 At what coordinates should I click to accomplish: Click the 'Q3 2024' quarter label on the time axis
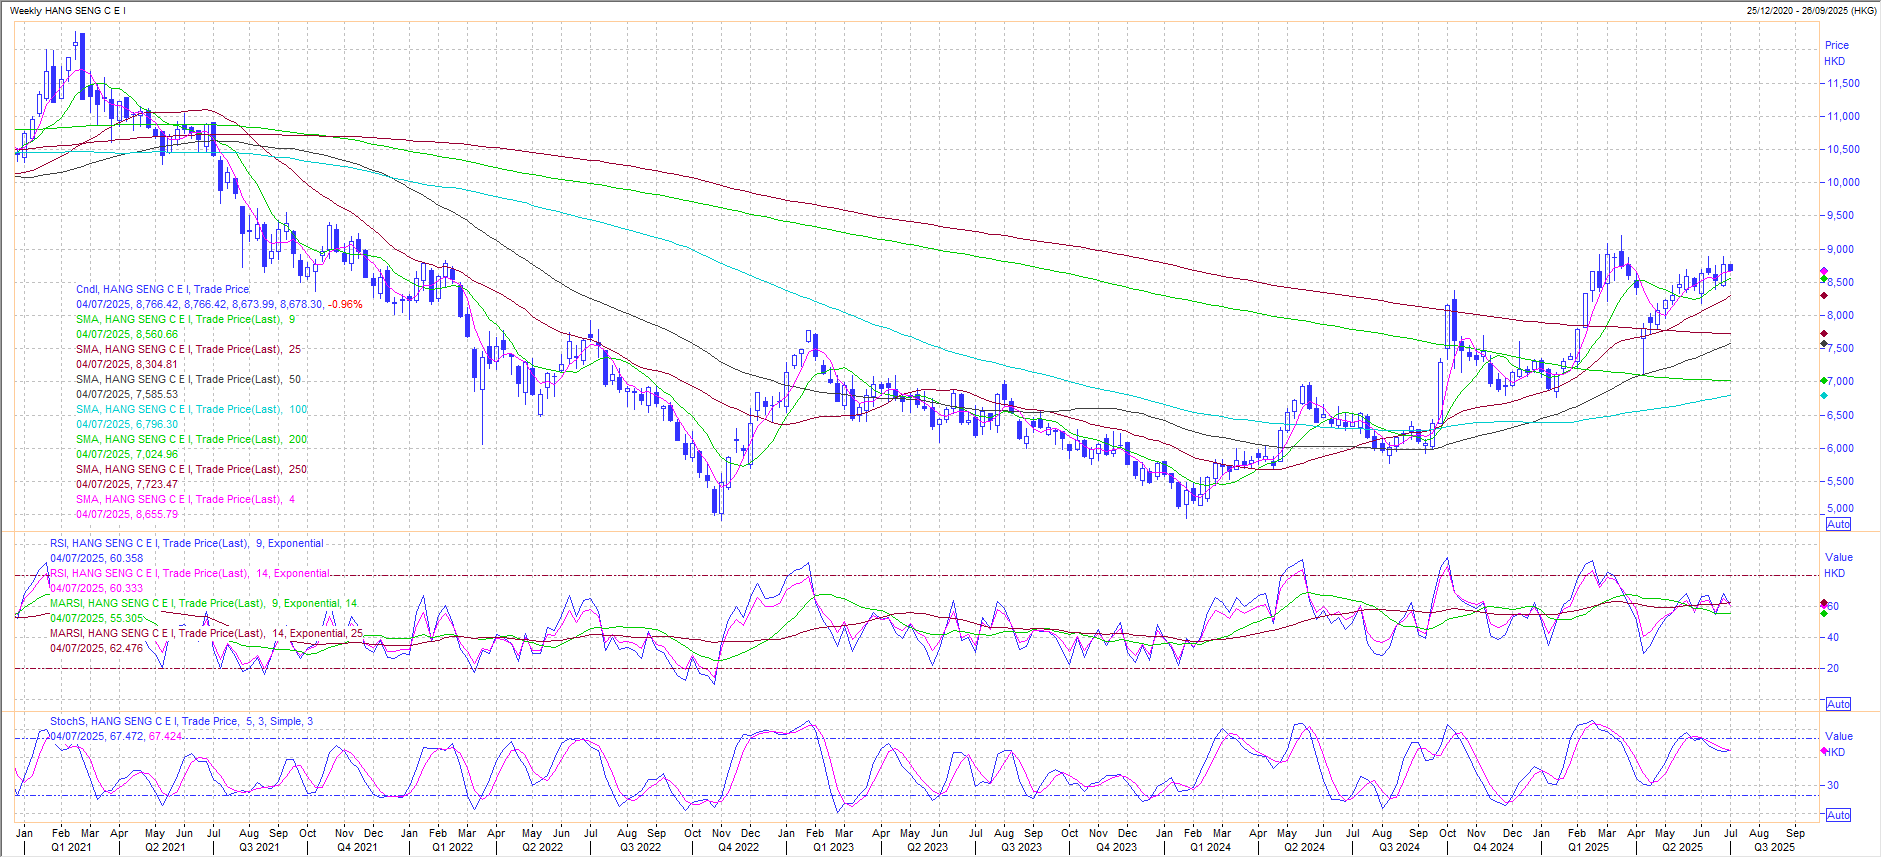pos(1399,847)
